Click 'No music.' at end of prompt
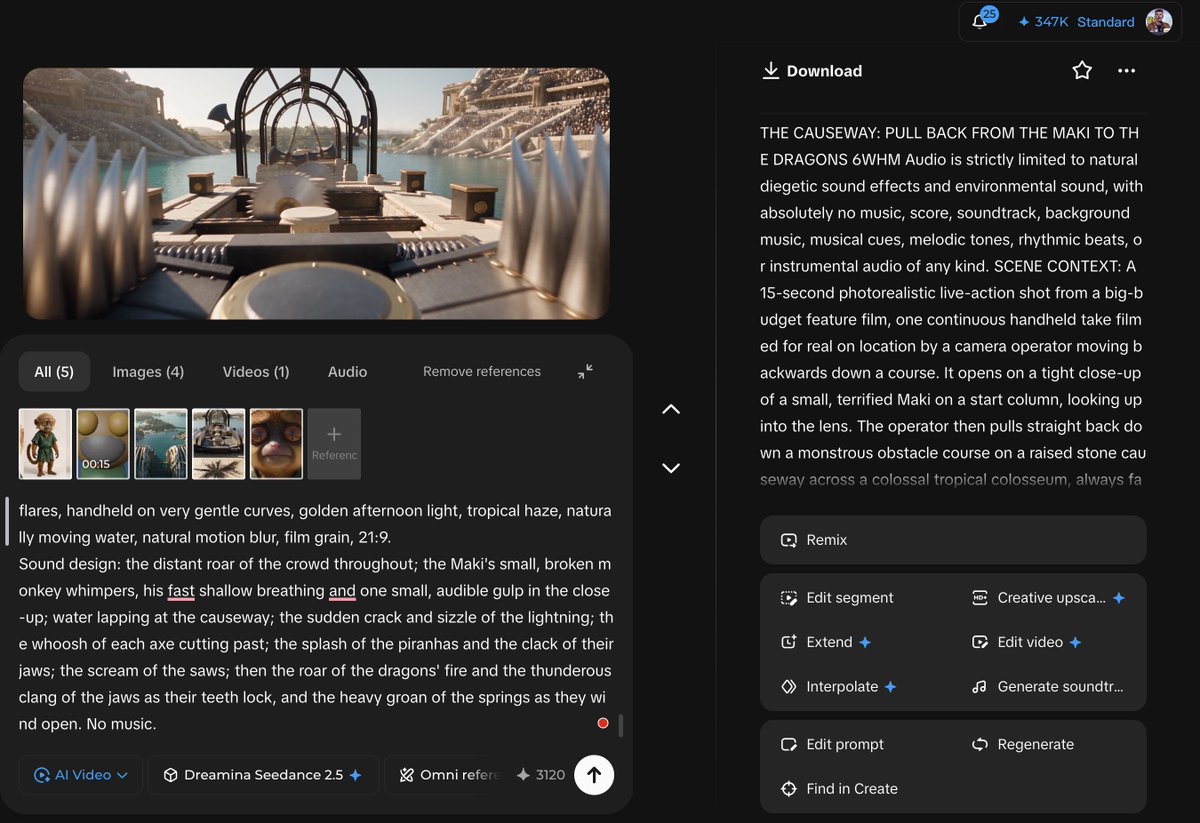This screenshot has width=1200, height=823. tap(124, 724)
